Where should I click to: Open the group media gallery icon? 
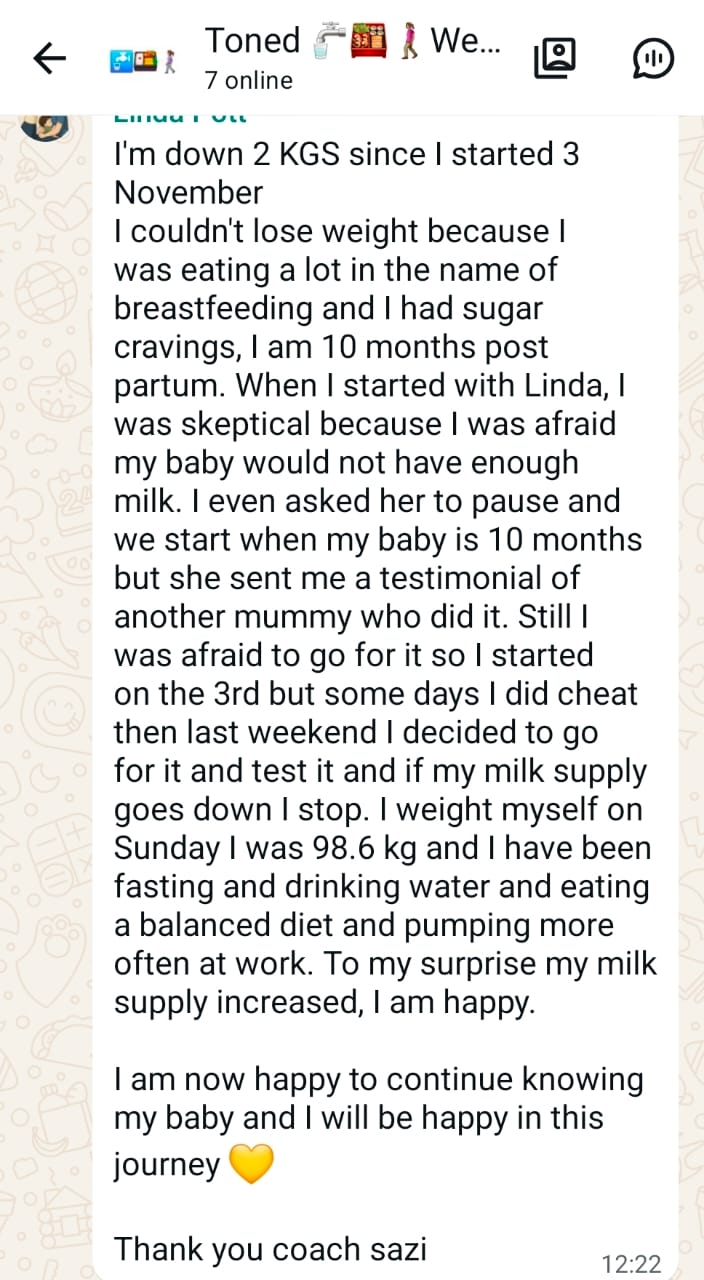(555, 59)
